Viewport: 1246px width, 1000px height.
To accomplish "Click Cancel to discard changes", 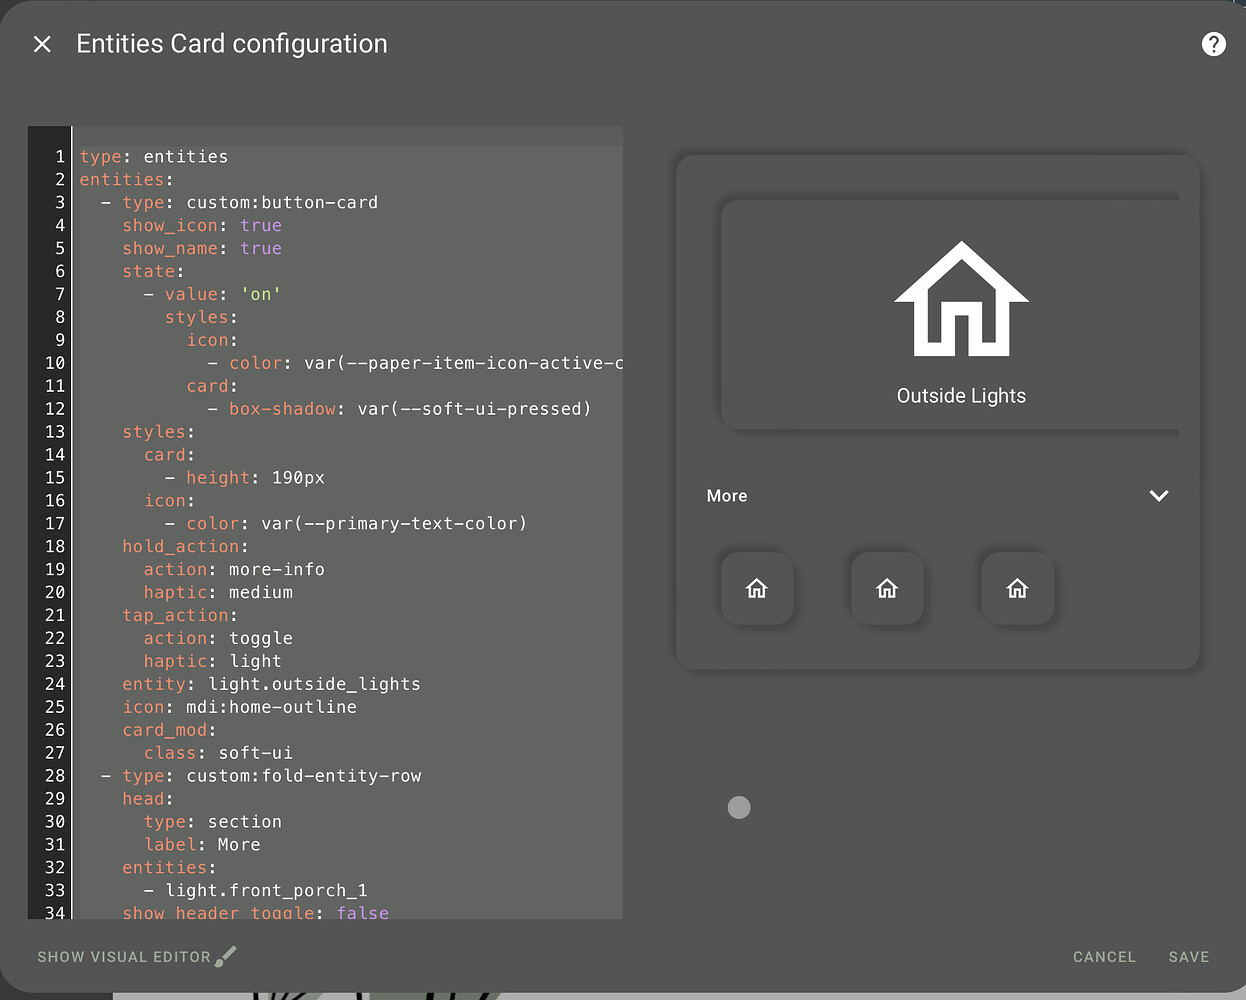I will pos(1104,956).
